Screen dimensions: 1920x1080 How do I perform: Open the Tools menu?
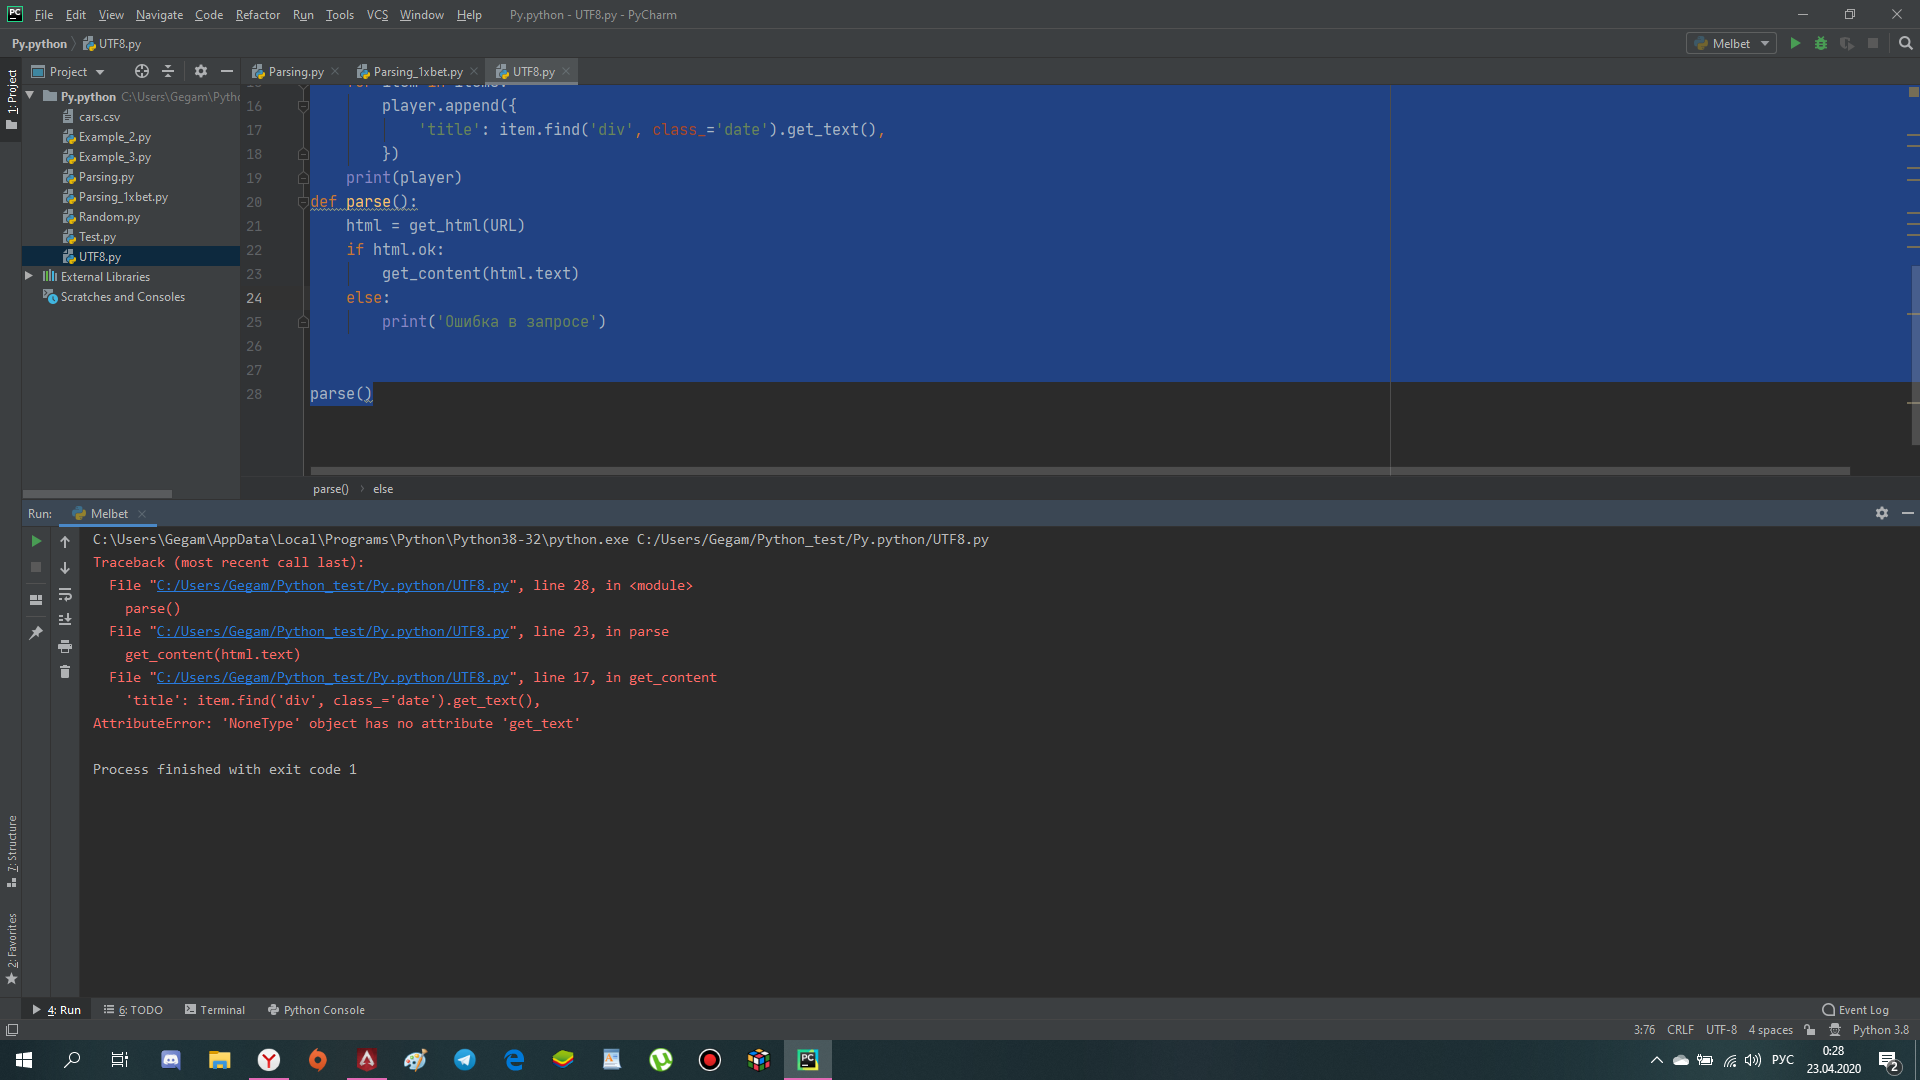point(339,15)
